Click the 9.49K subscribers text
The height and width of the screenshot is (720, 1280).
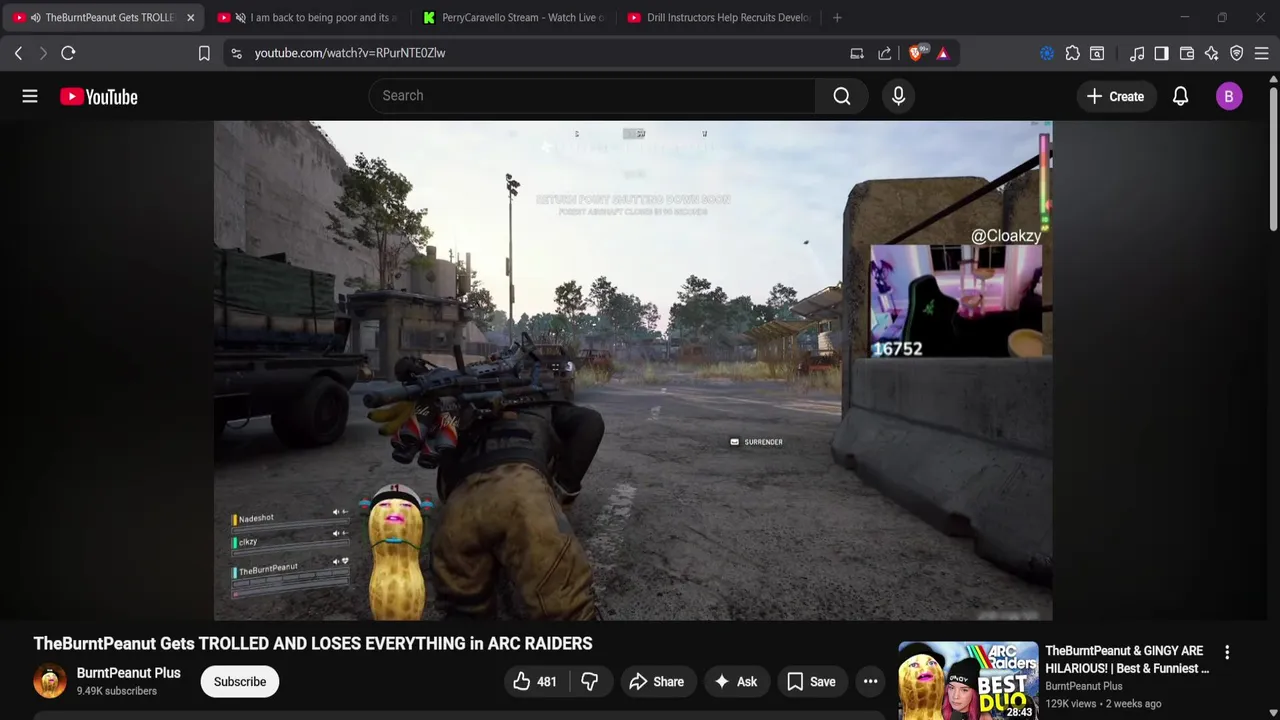117,691
